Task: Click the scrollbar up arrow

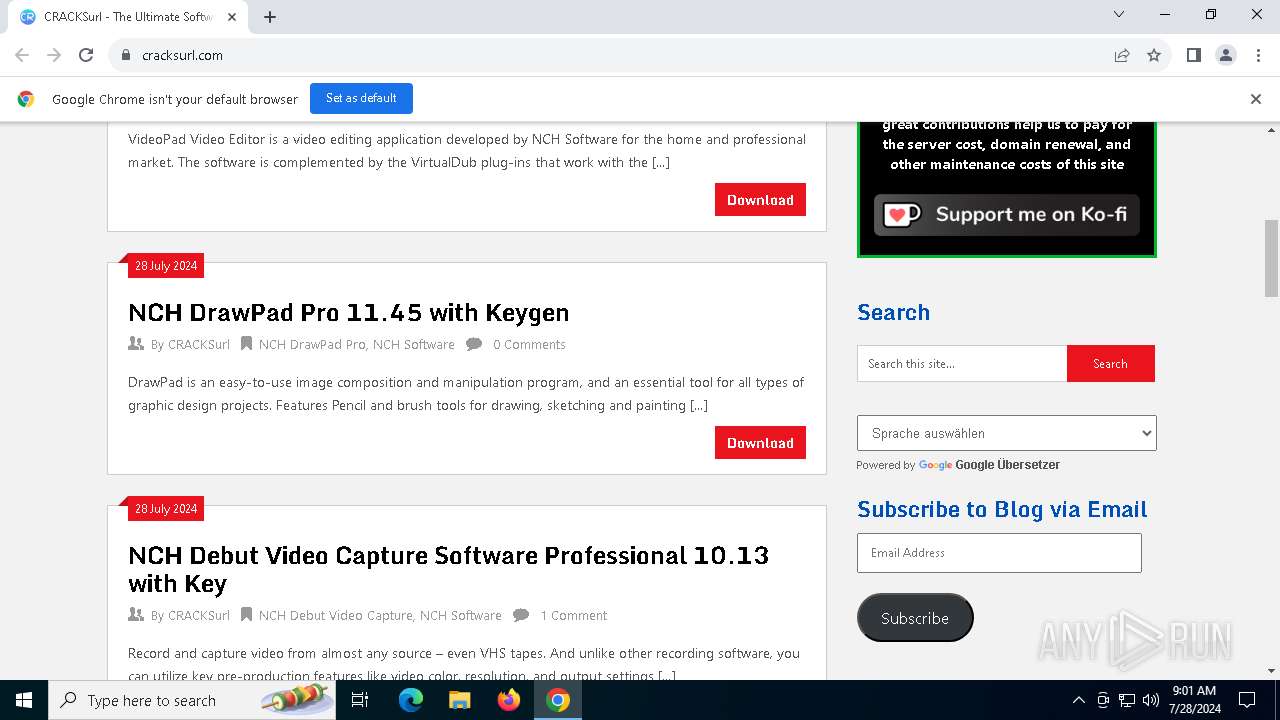Action: point(1271,130)
